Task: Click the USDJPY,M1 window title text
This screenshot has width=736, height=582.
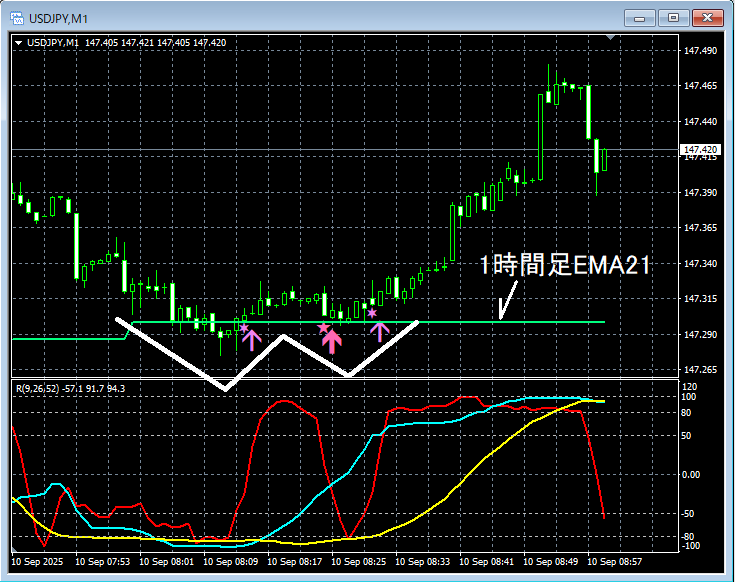Action: pos(59,19)
